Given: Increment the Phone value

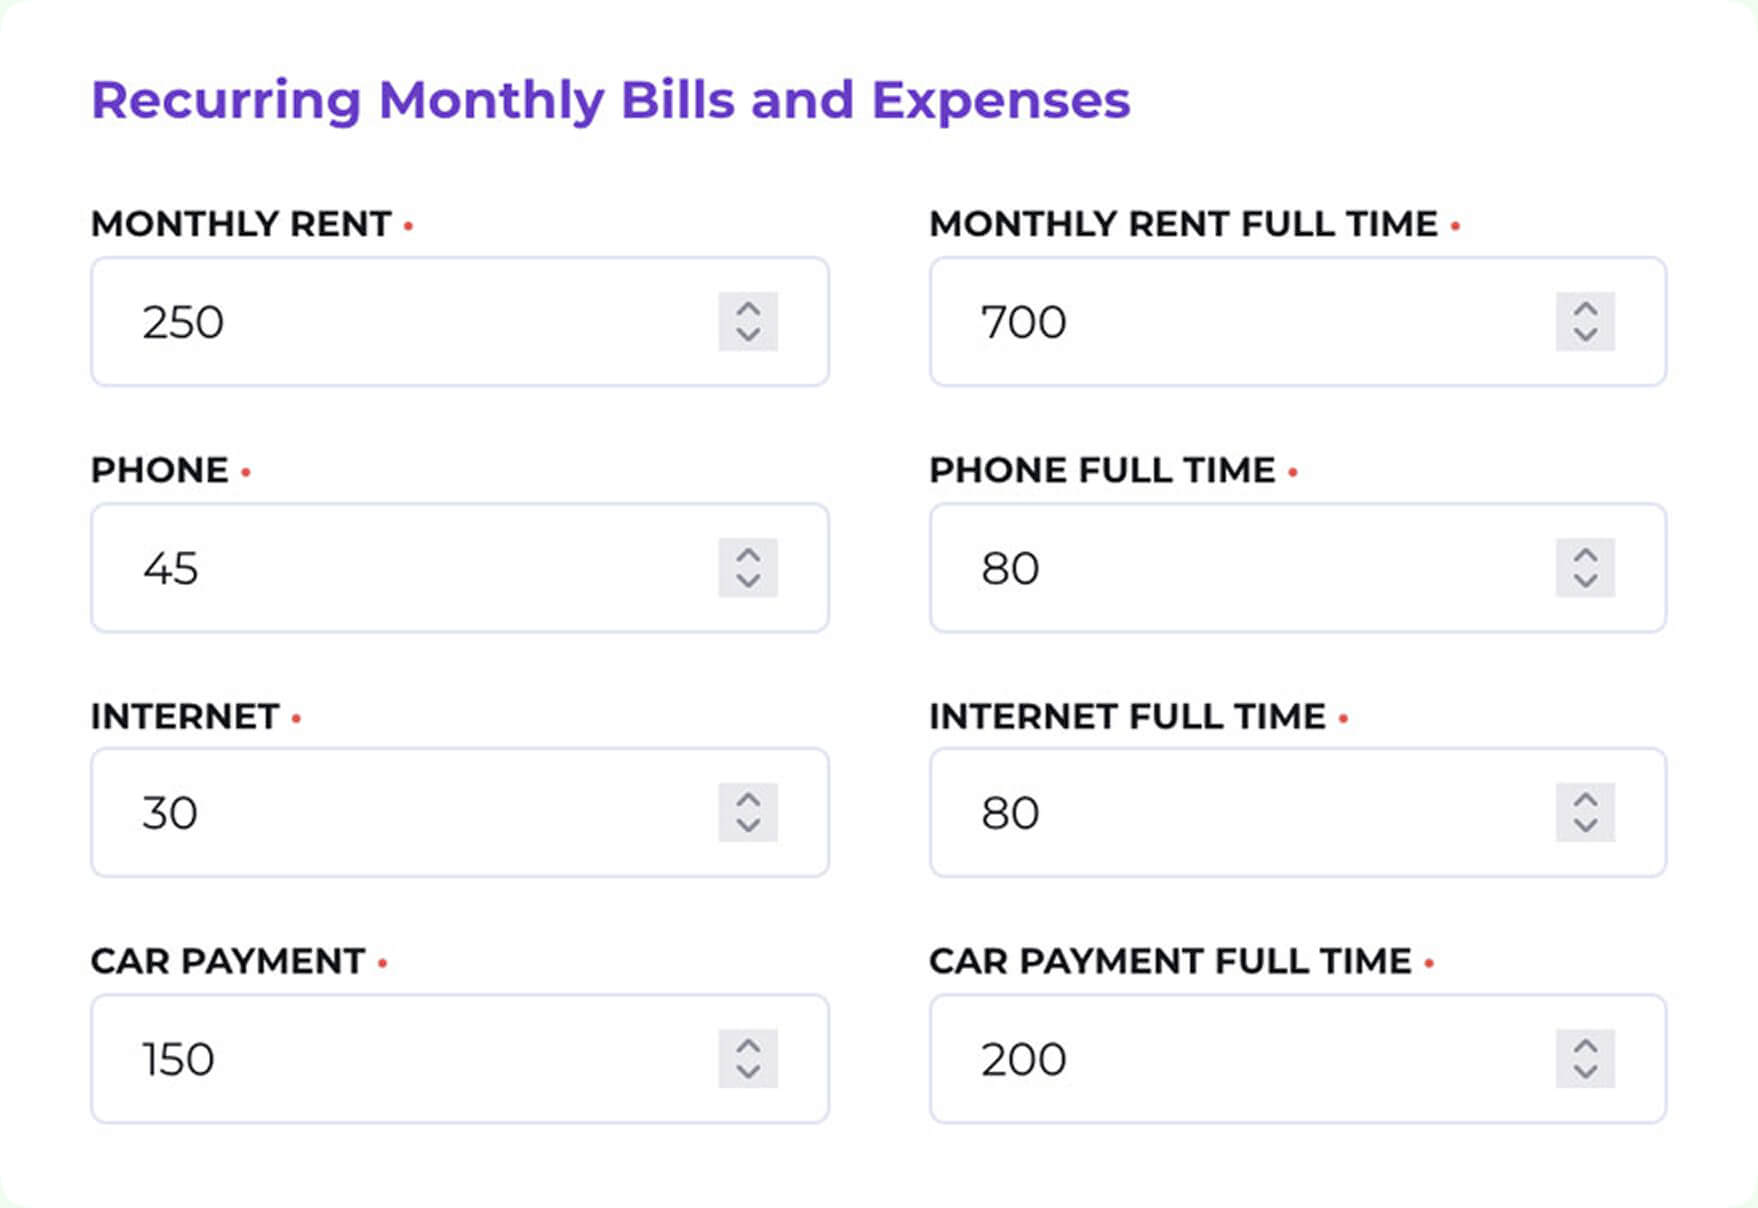Looking at the screenshot, I should point(748,556).
